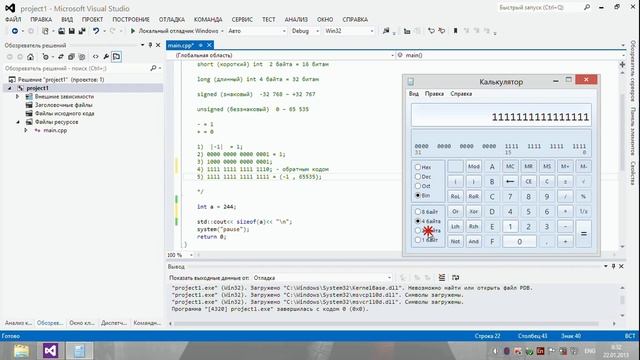Click the Quick Launch search magnifier icon
The height and width of the screenshot is (360, 640).
tap(587, 7)
